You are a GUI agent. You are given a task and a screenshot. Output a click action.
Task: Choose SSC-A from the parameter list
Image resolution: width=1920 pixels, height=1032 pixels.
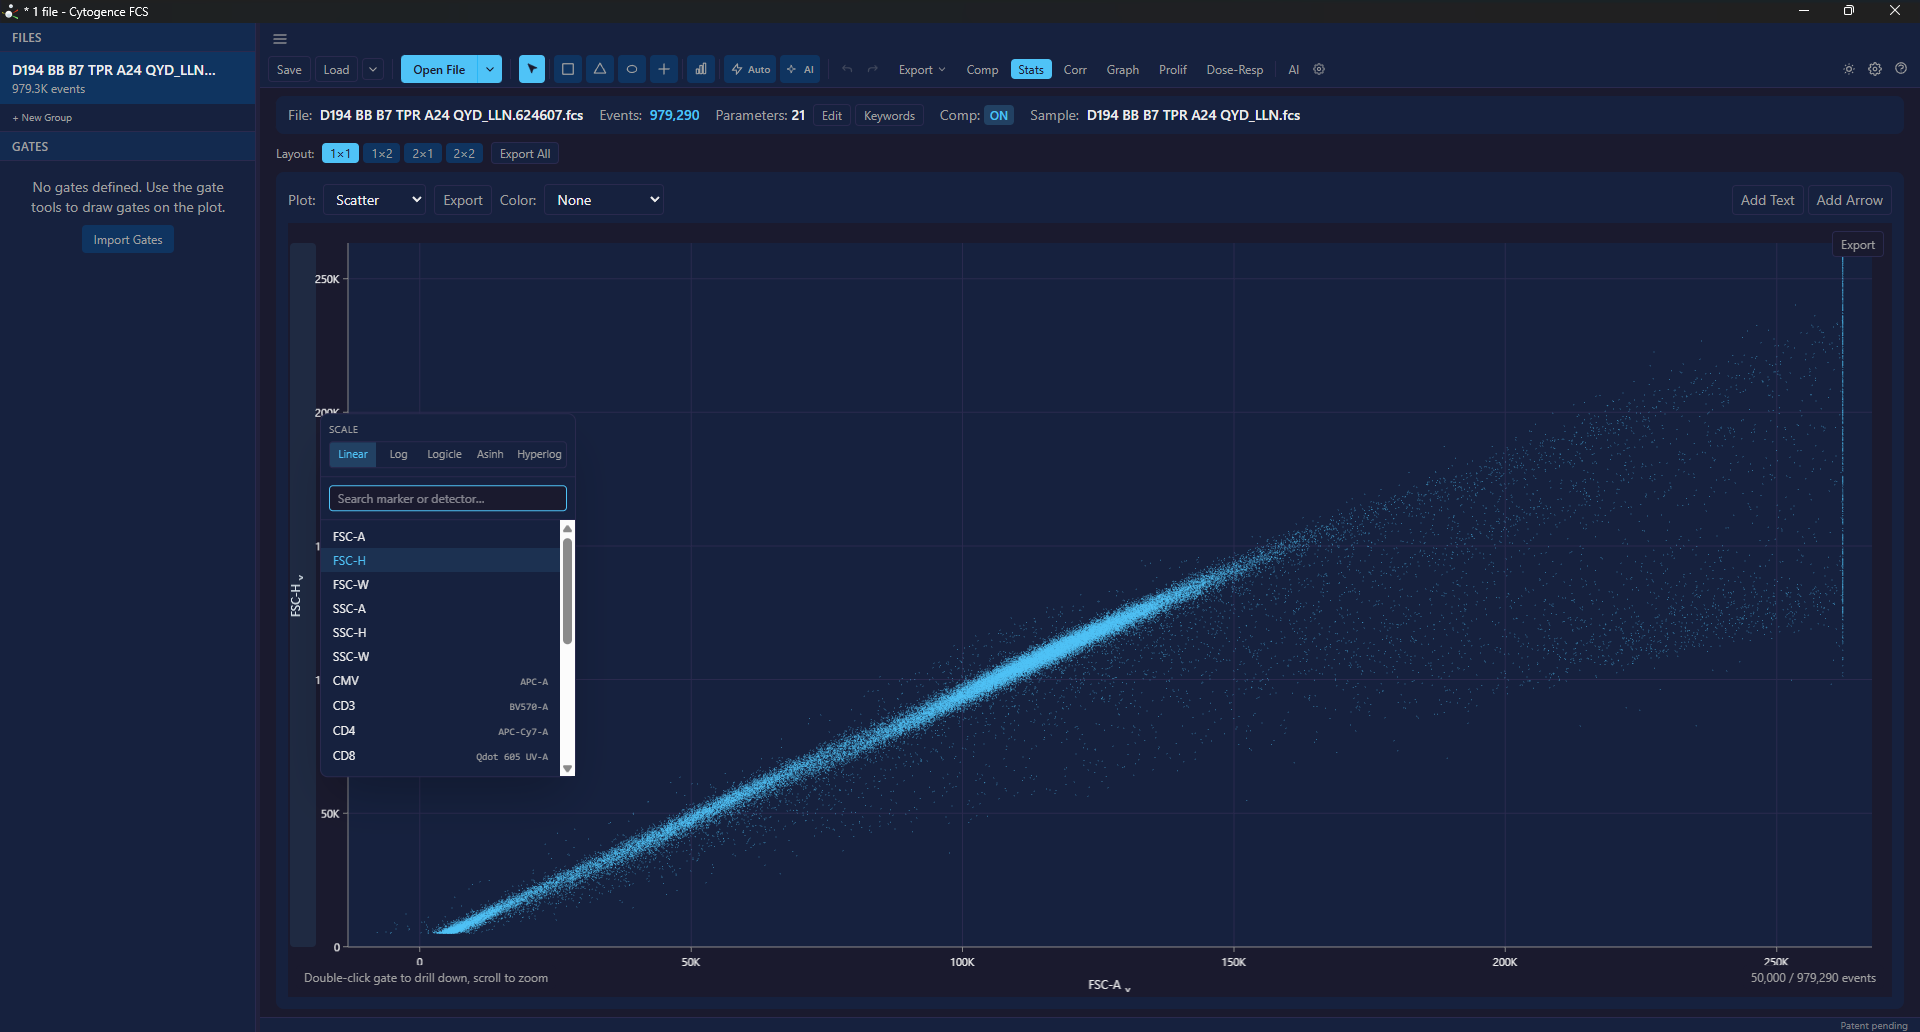coord(440,608)
